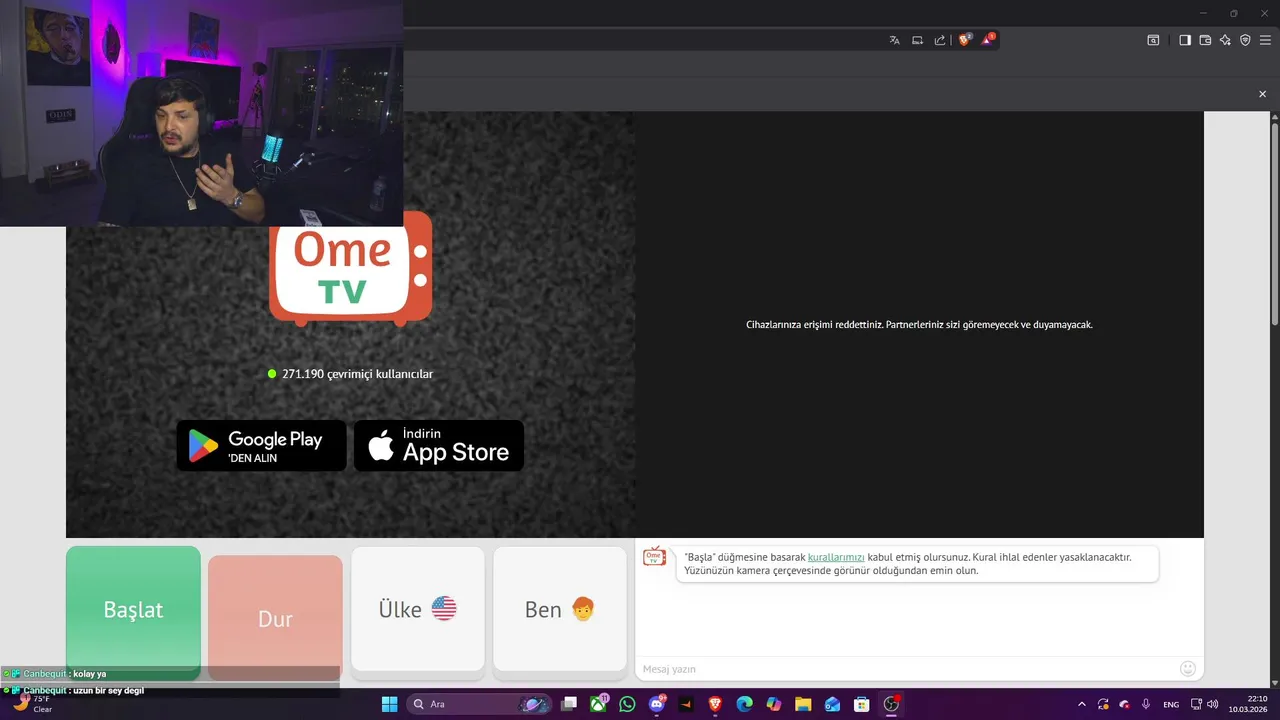The width and height of the screenshot is (1280, 720).
Task: Dismiss the bar below the browser toolbar
Action: pyautogui.click(x=1262, y=94)
